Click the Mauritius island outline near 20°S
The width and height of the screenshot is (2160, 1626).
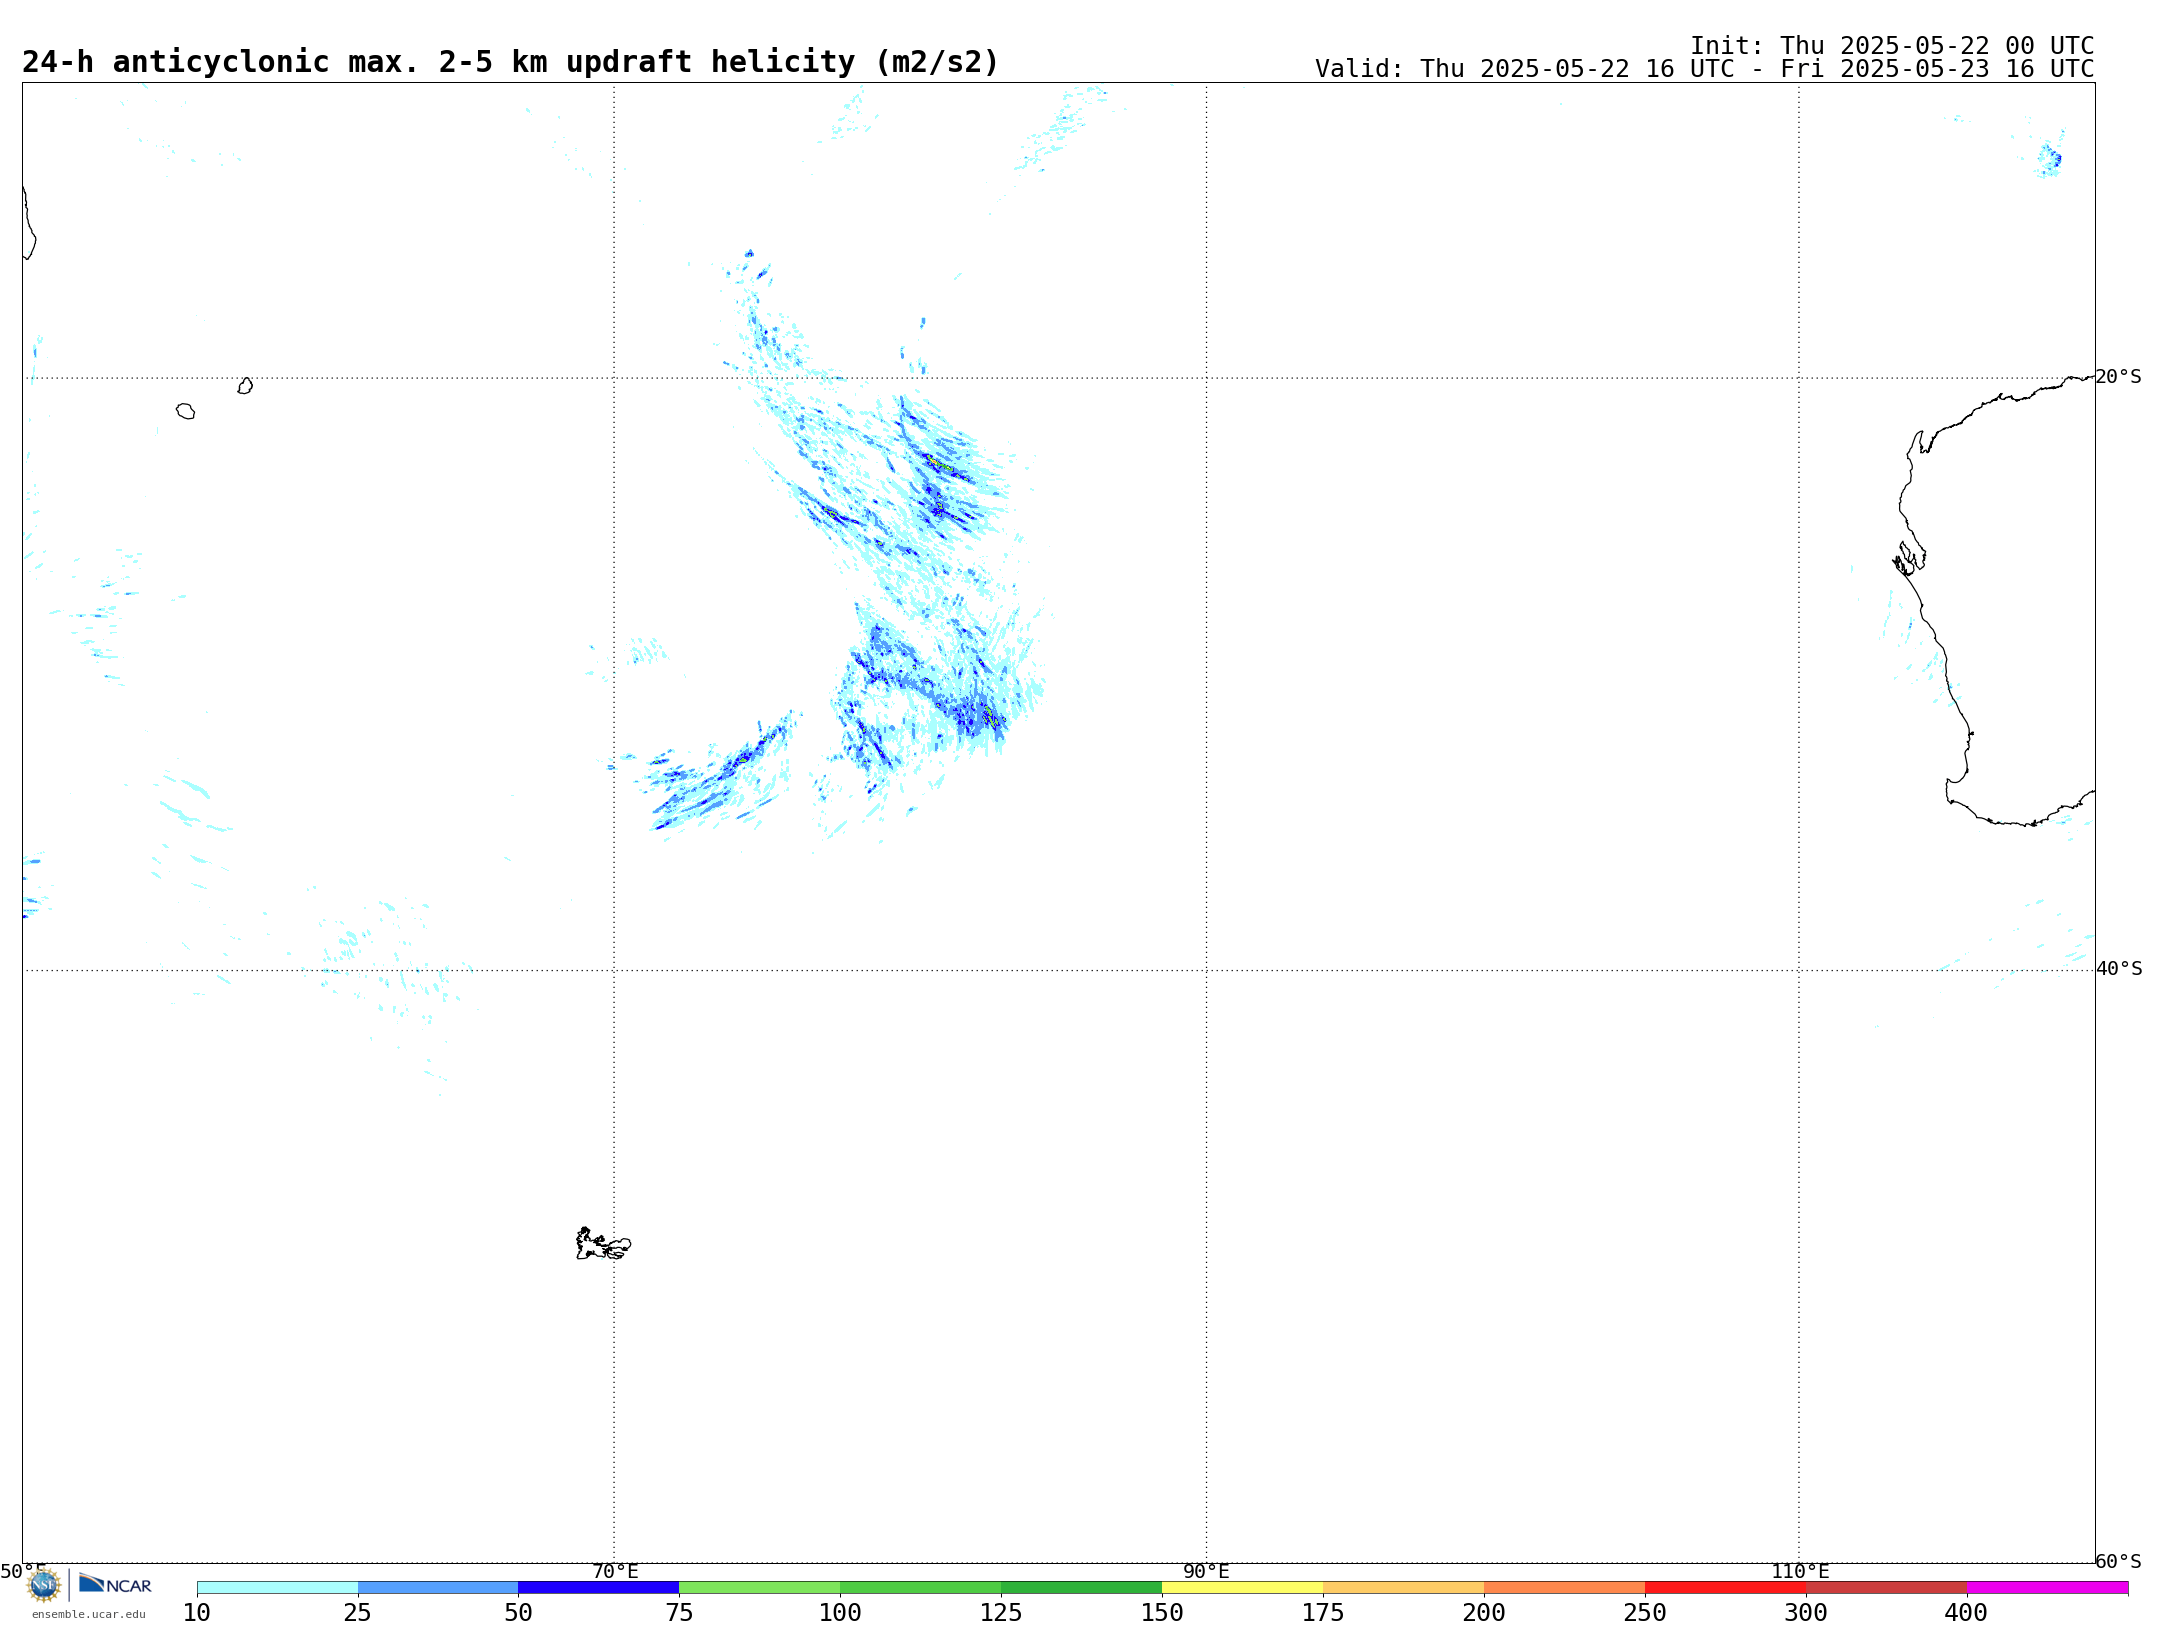pyautogui.click(x=245, y=386)
